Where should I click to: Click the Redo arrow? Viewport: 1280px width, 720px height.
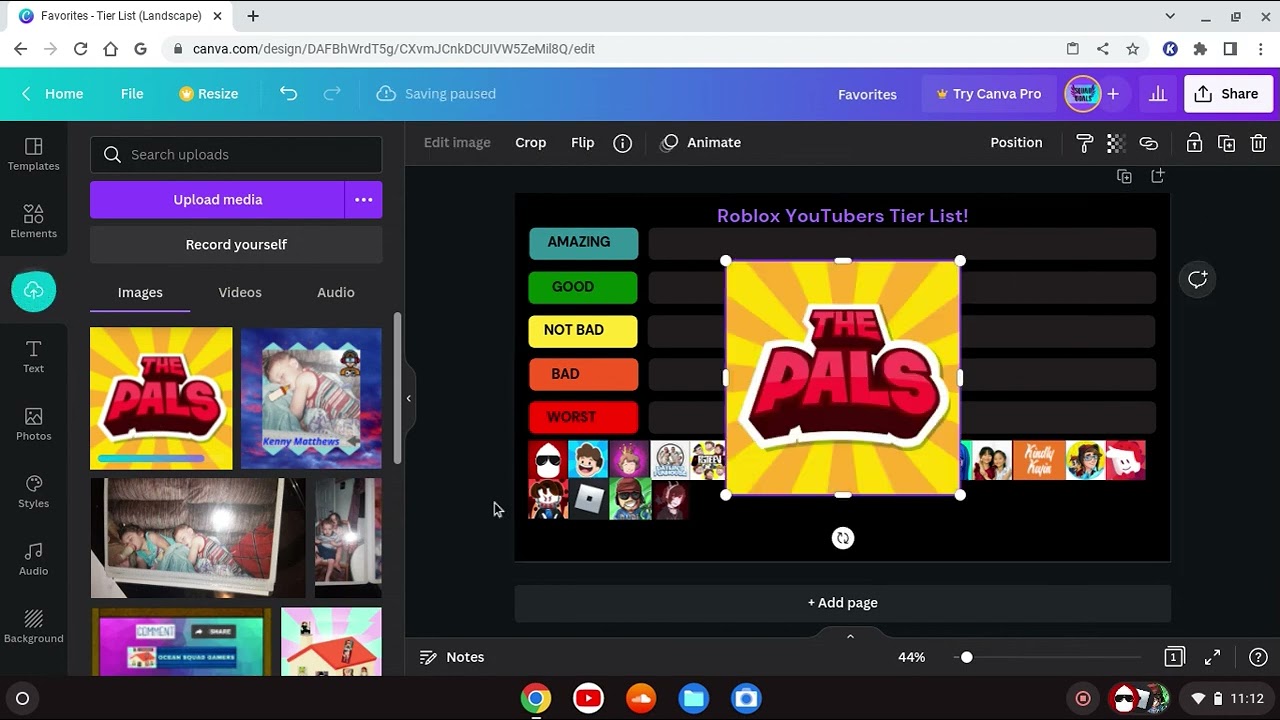pyautogui.click(x=332, y=93)
